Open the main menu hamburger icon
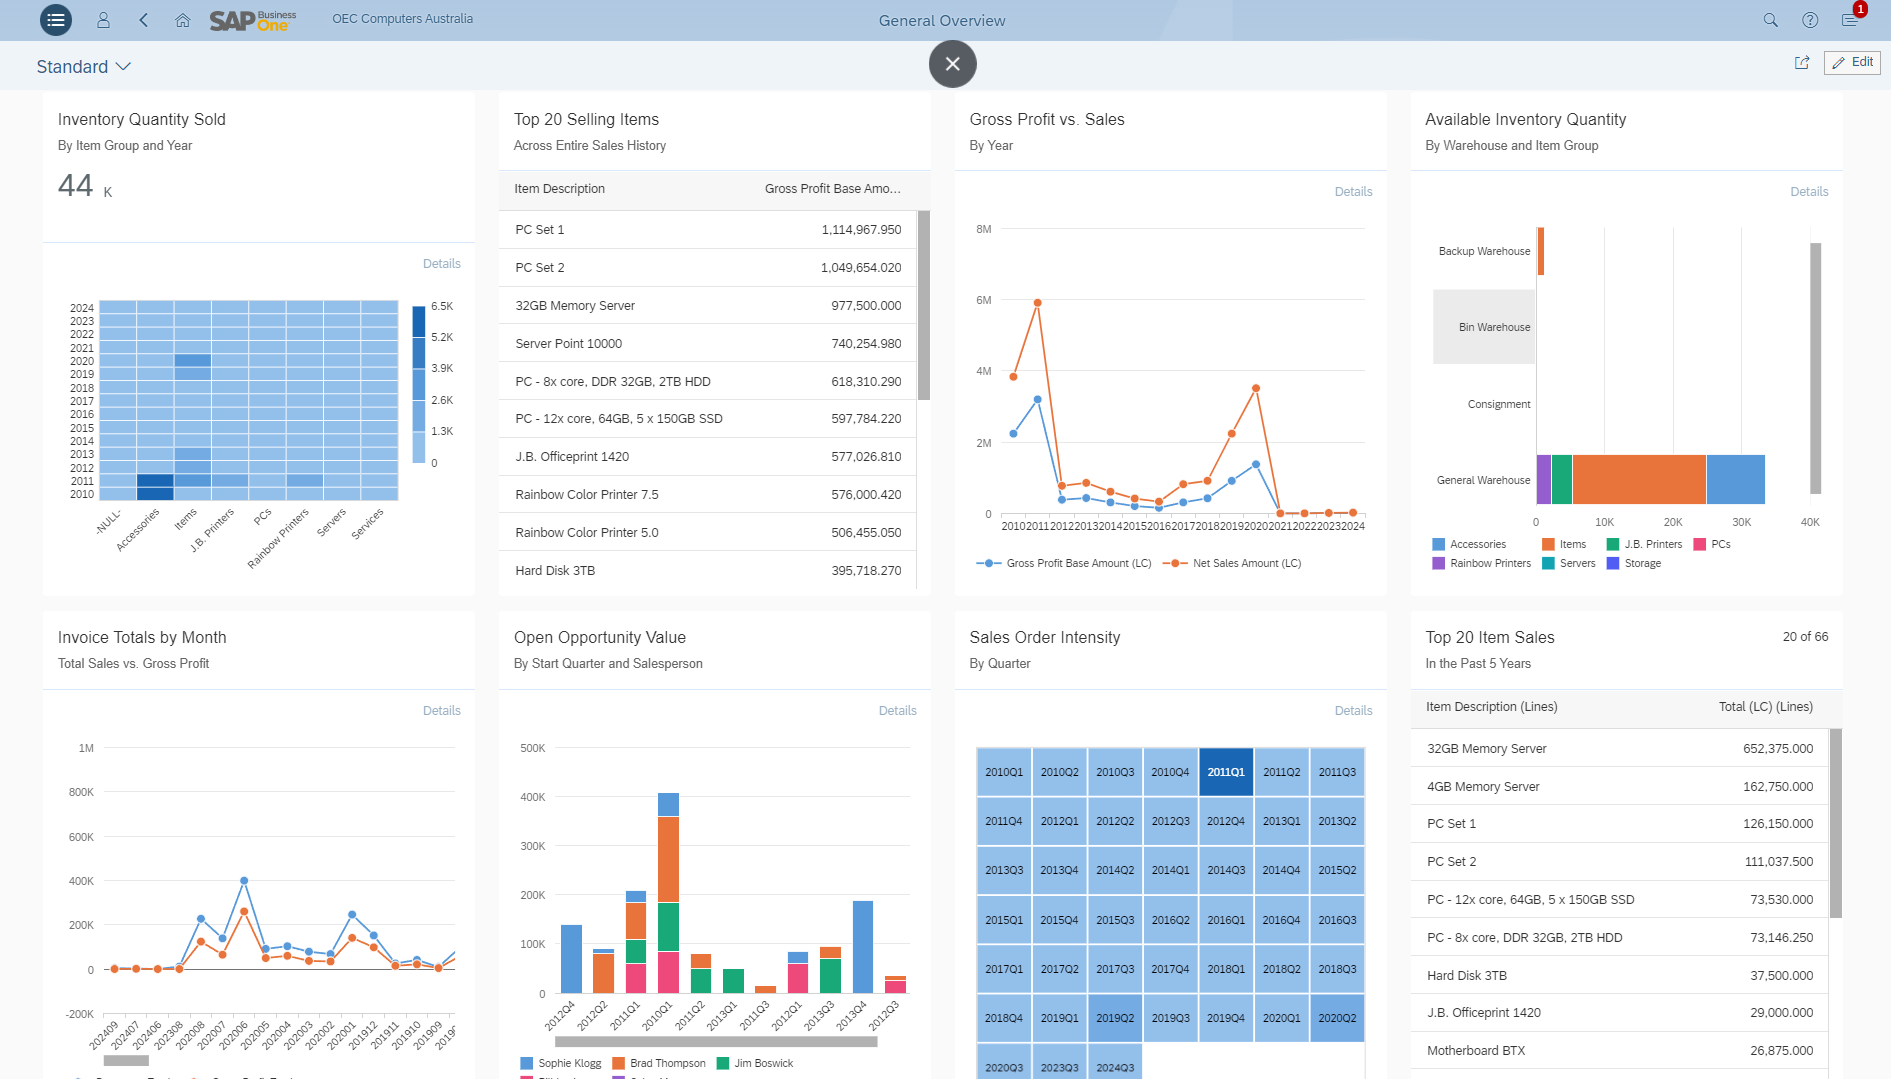 pos(56,20)
